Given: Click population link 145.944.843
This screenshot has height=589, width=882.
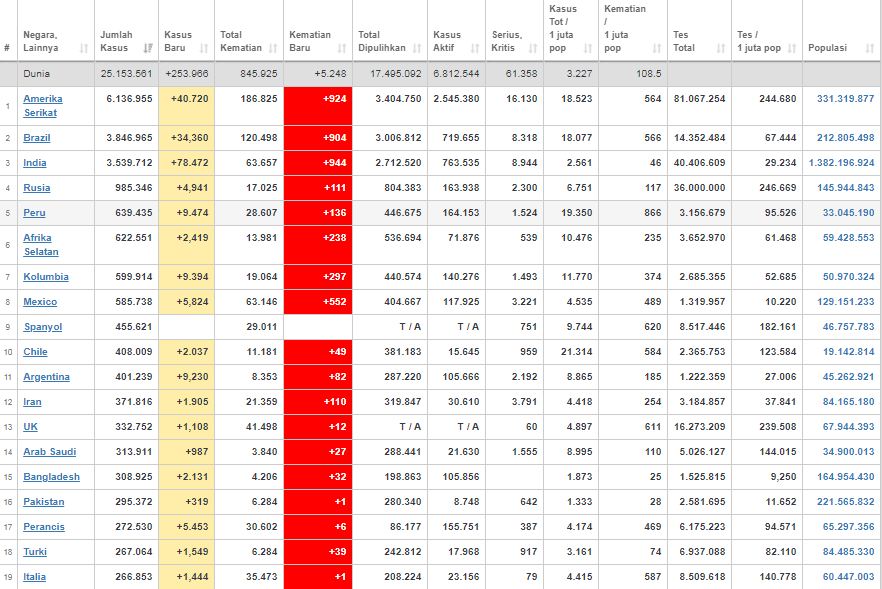Looking at the screenshot, I should tap(845, 188).
